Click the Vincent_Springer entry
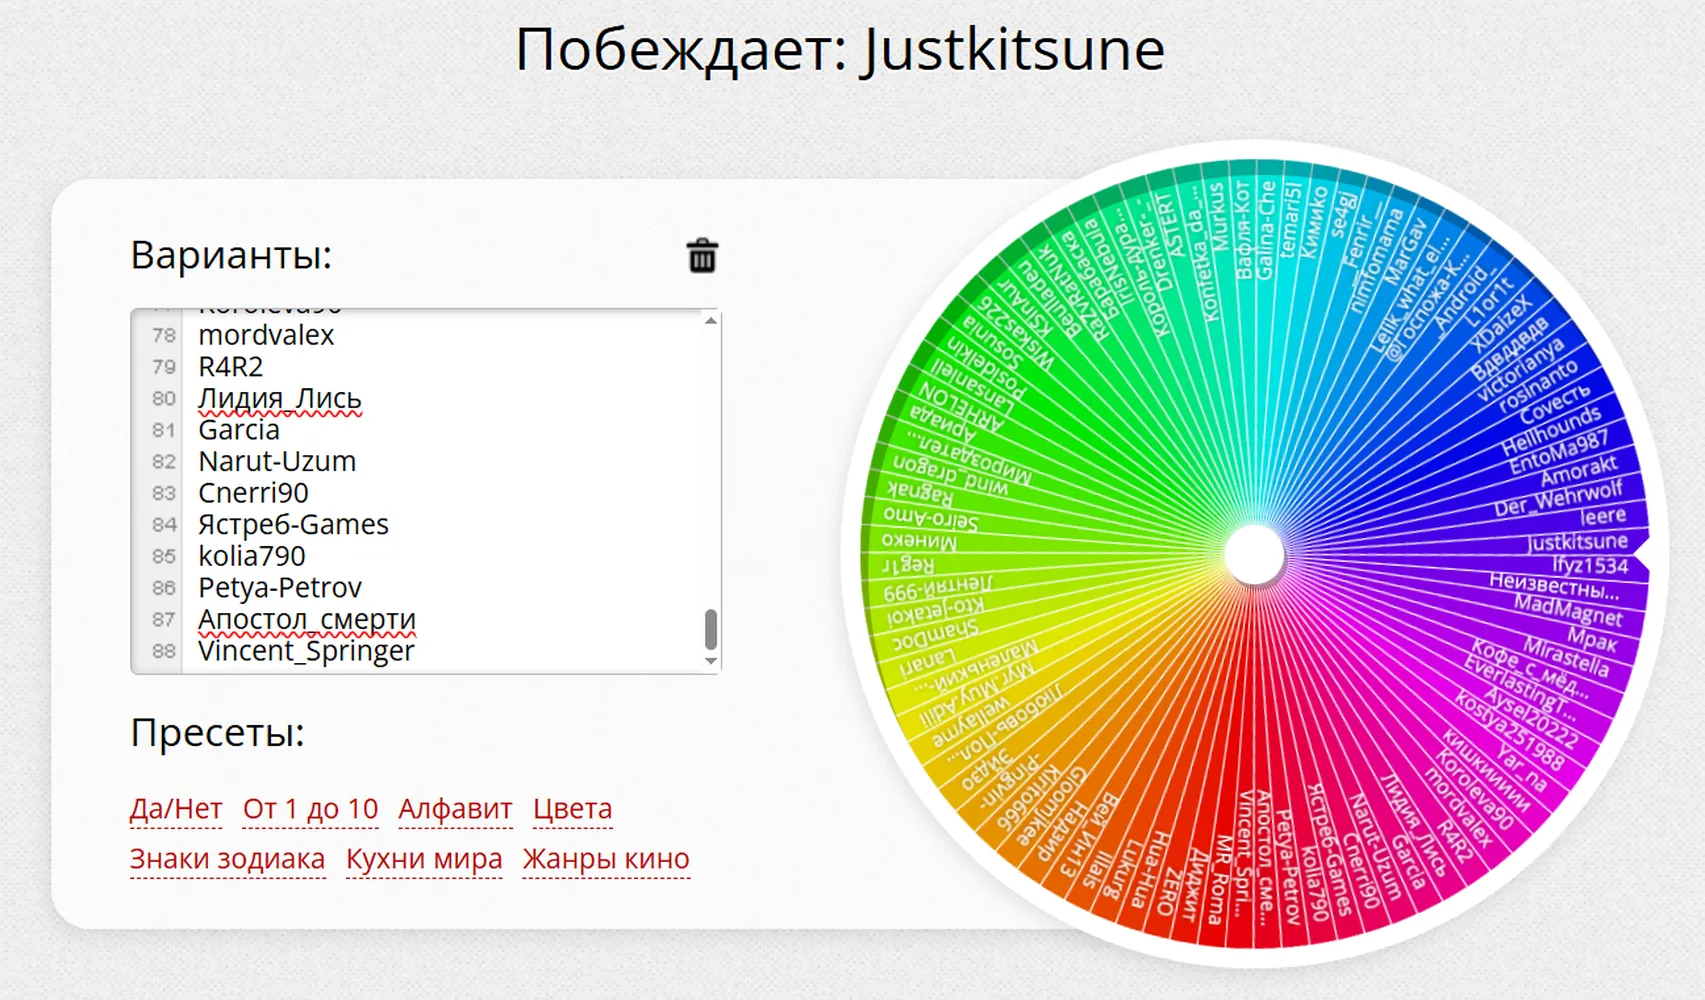 [x=306, y=651]
